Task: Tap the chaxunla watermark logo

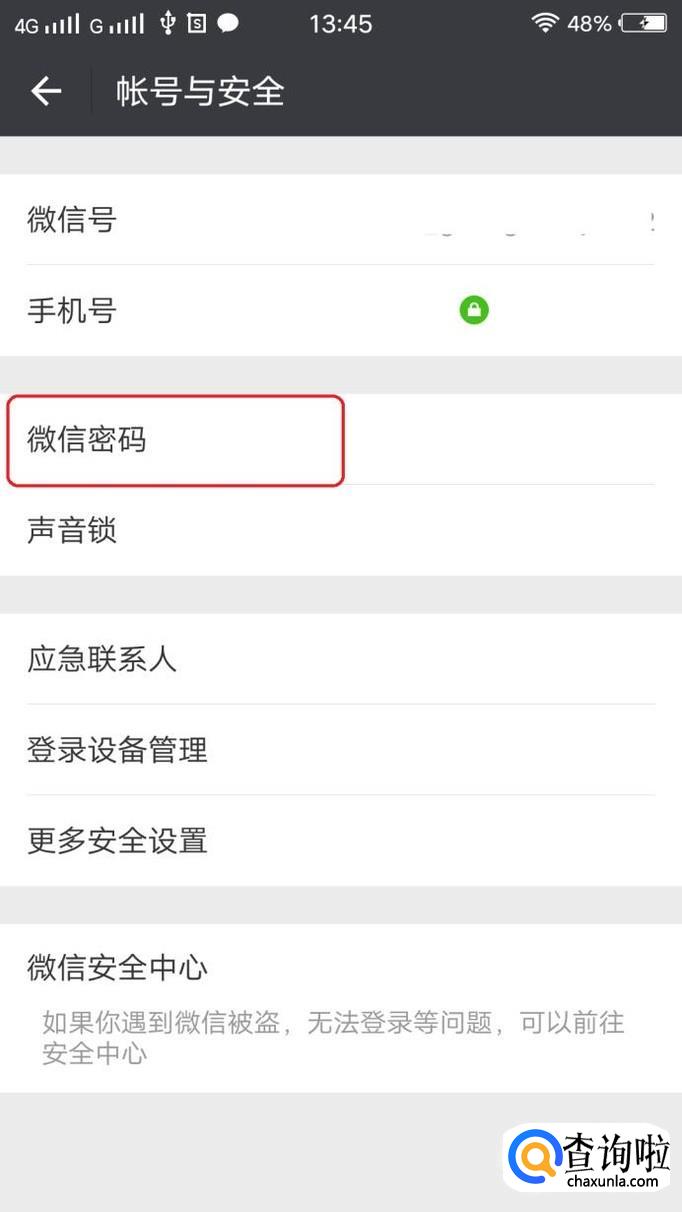Action: click(588, 1158)
